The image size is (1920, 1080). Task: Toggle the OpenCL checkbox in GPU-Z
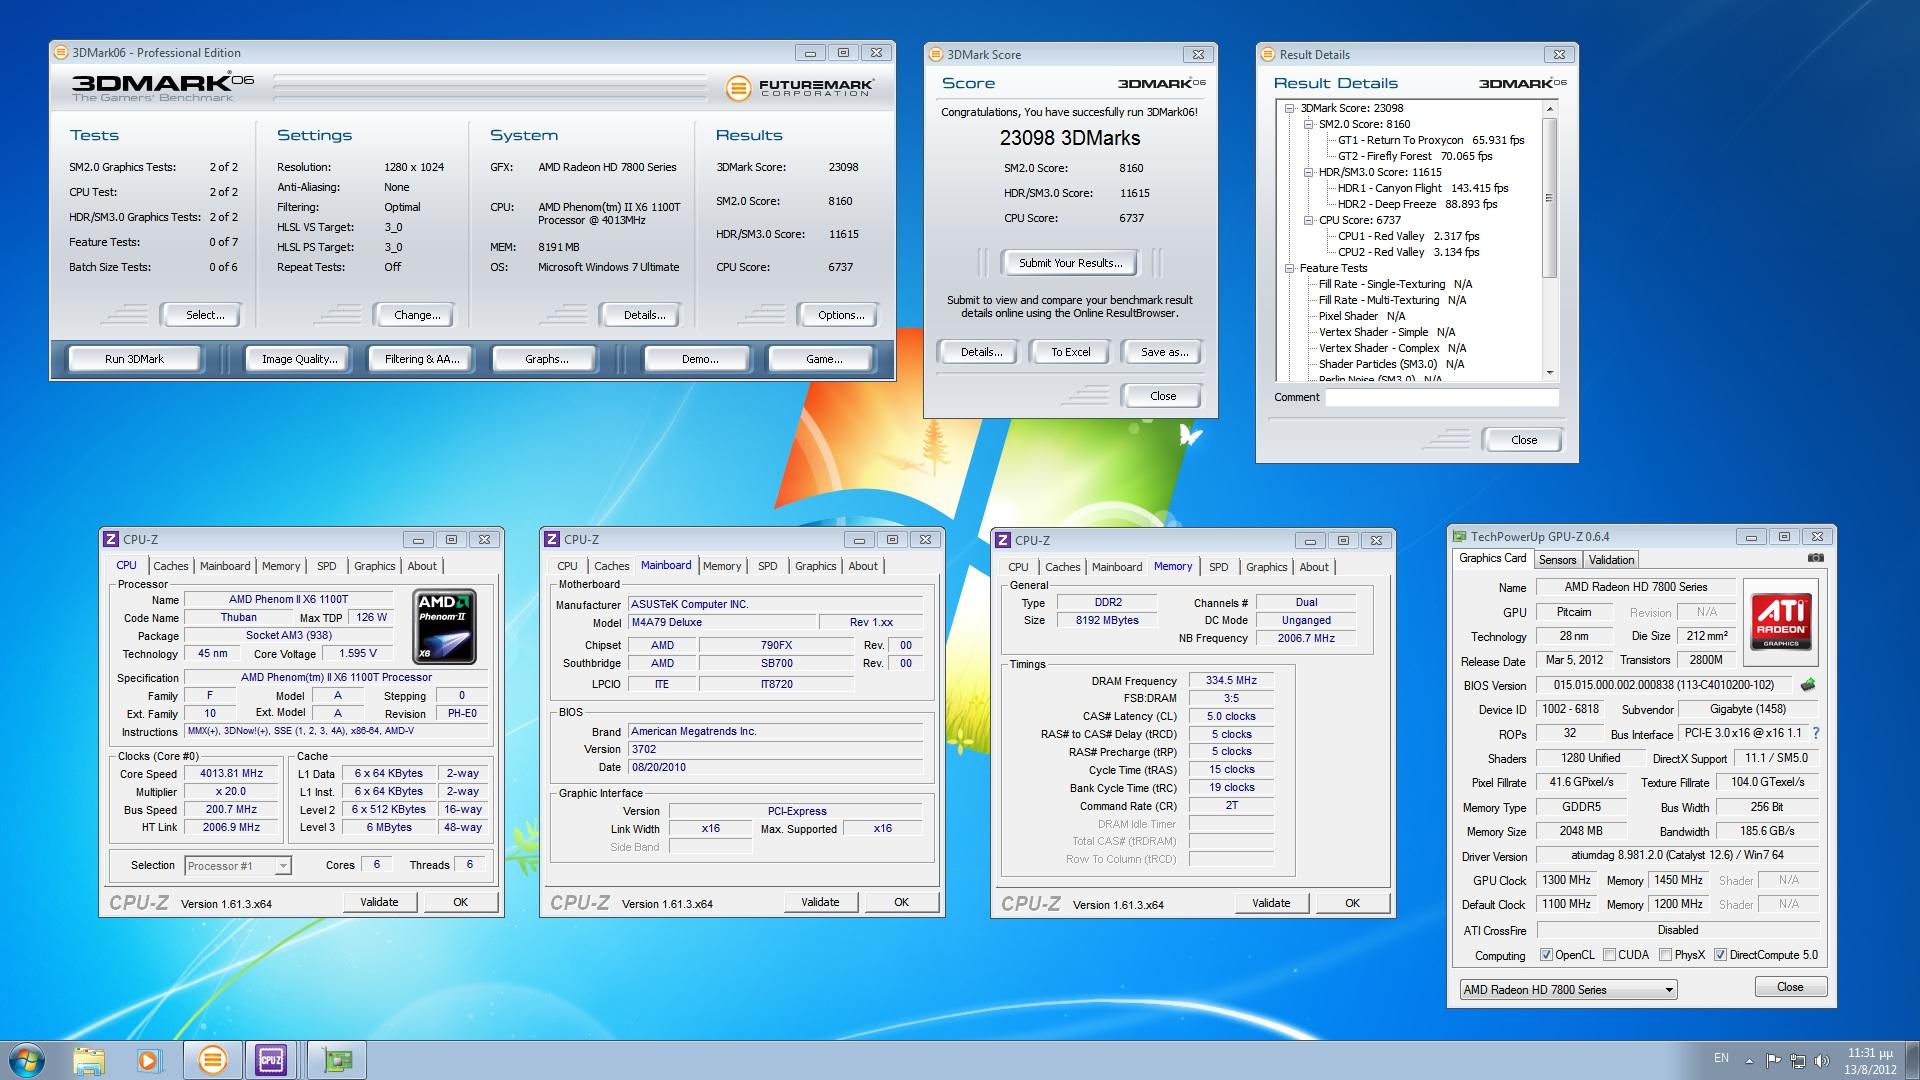pyautogui.click(x=1546, y=955)
